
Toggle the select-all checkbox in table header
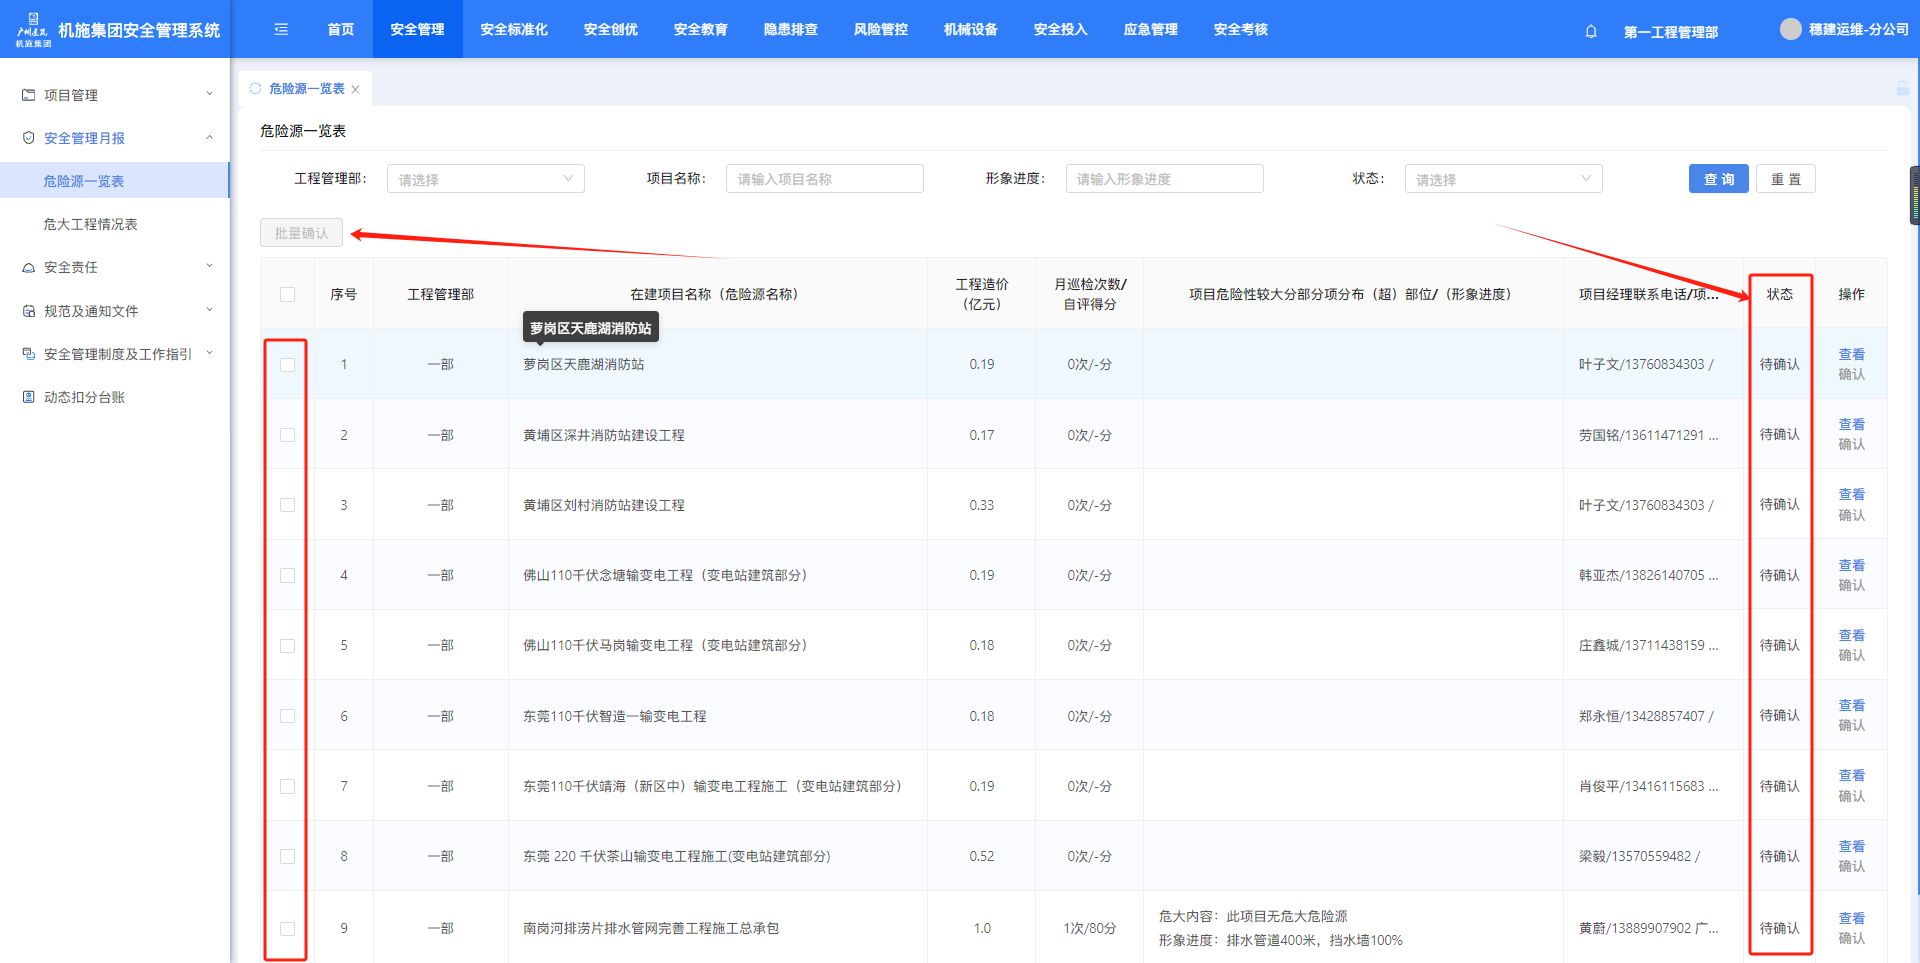pos(288,294)
